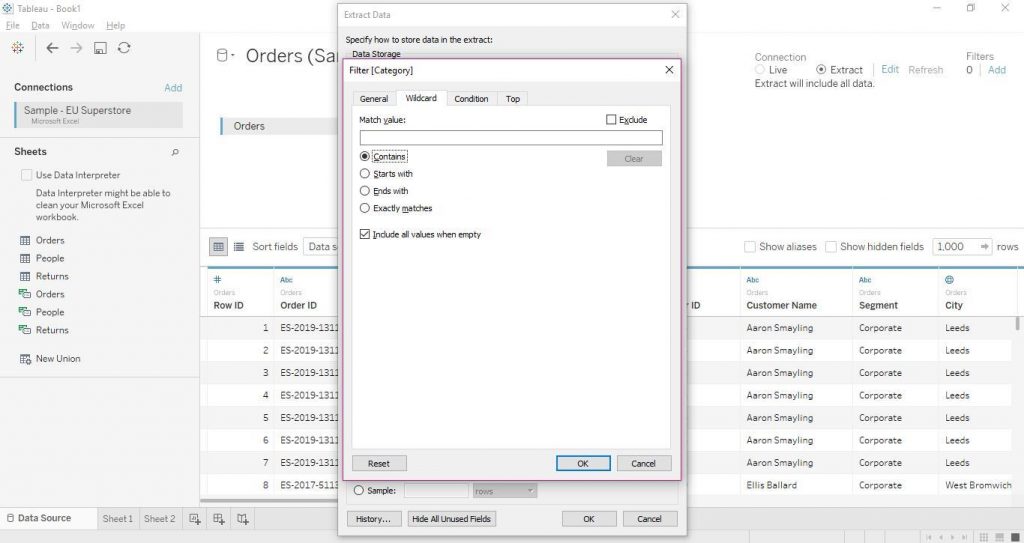Open the File menu
The height and width of the screenshot is (543, 1024).
(x=12, y=25)
